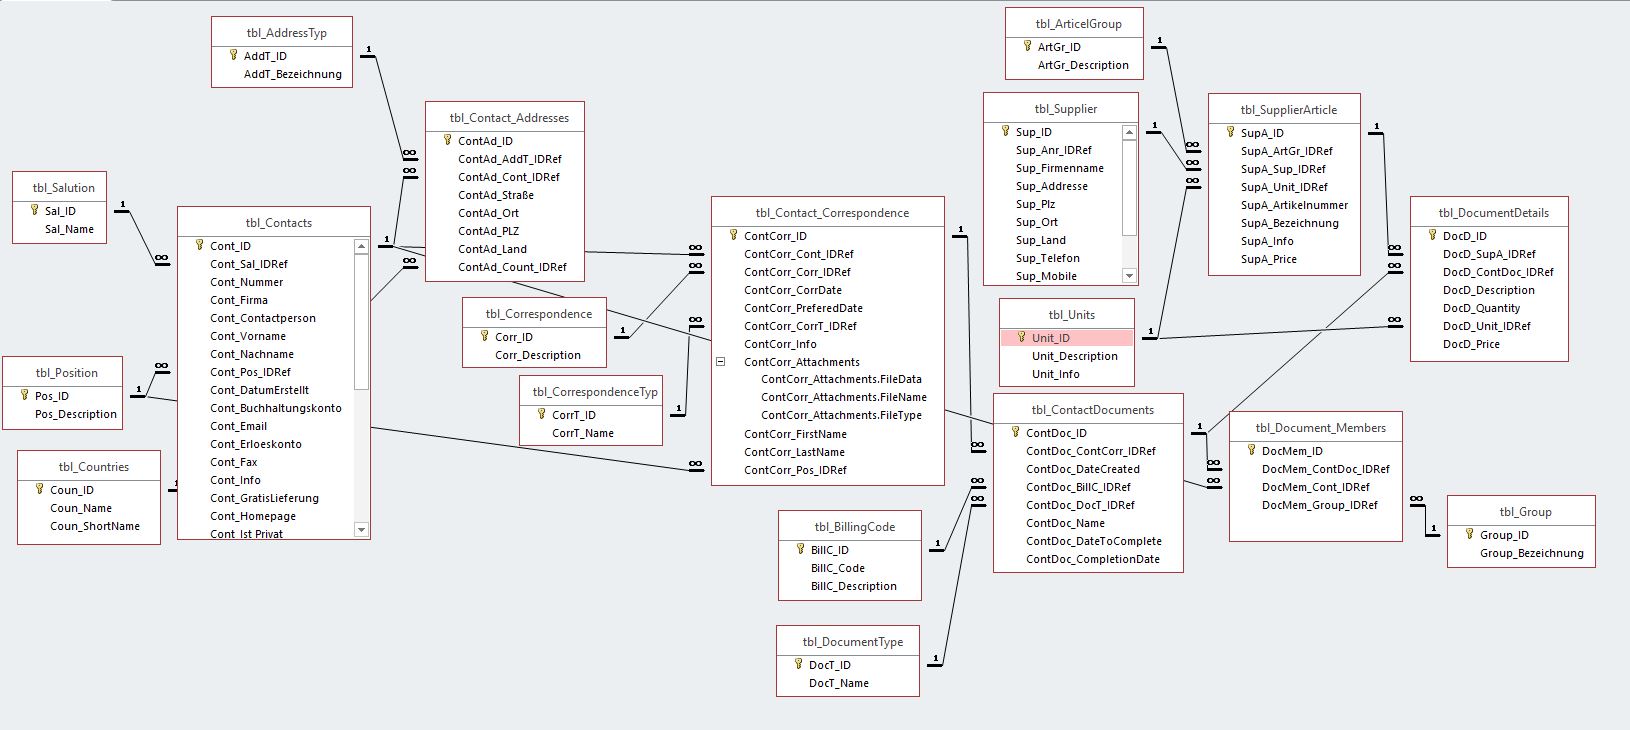Click the key icon next to CorrT_ID

[541, 414]
